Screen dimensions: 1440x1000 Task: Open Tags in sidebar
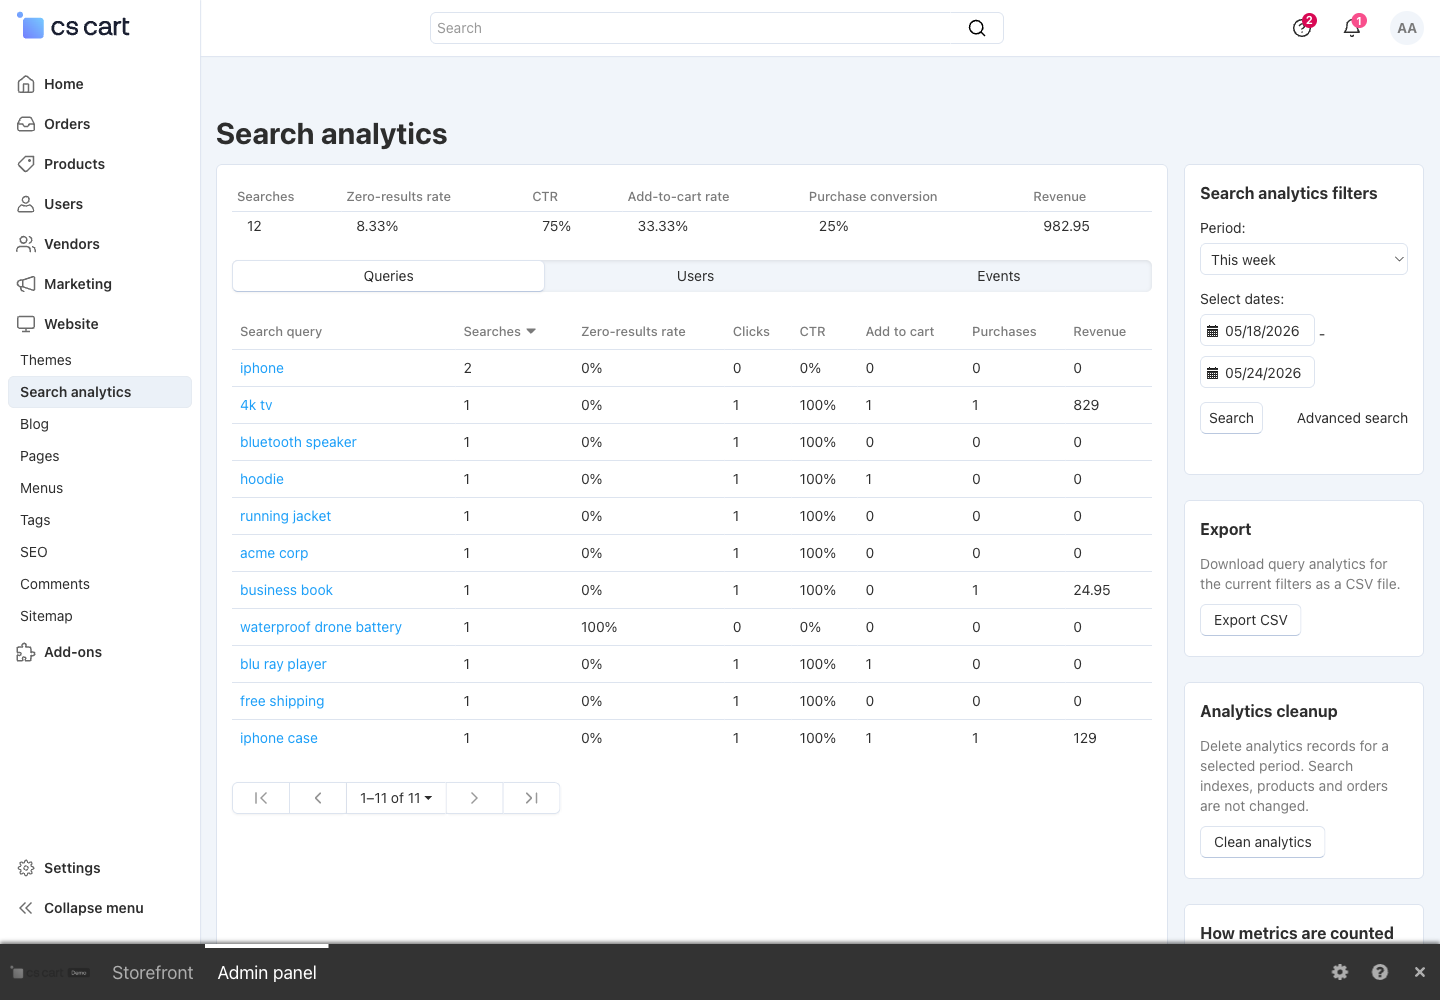tap(35, 520)
